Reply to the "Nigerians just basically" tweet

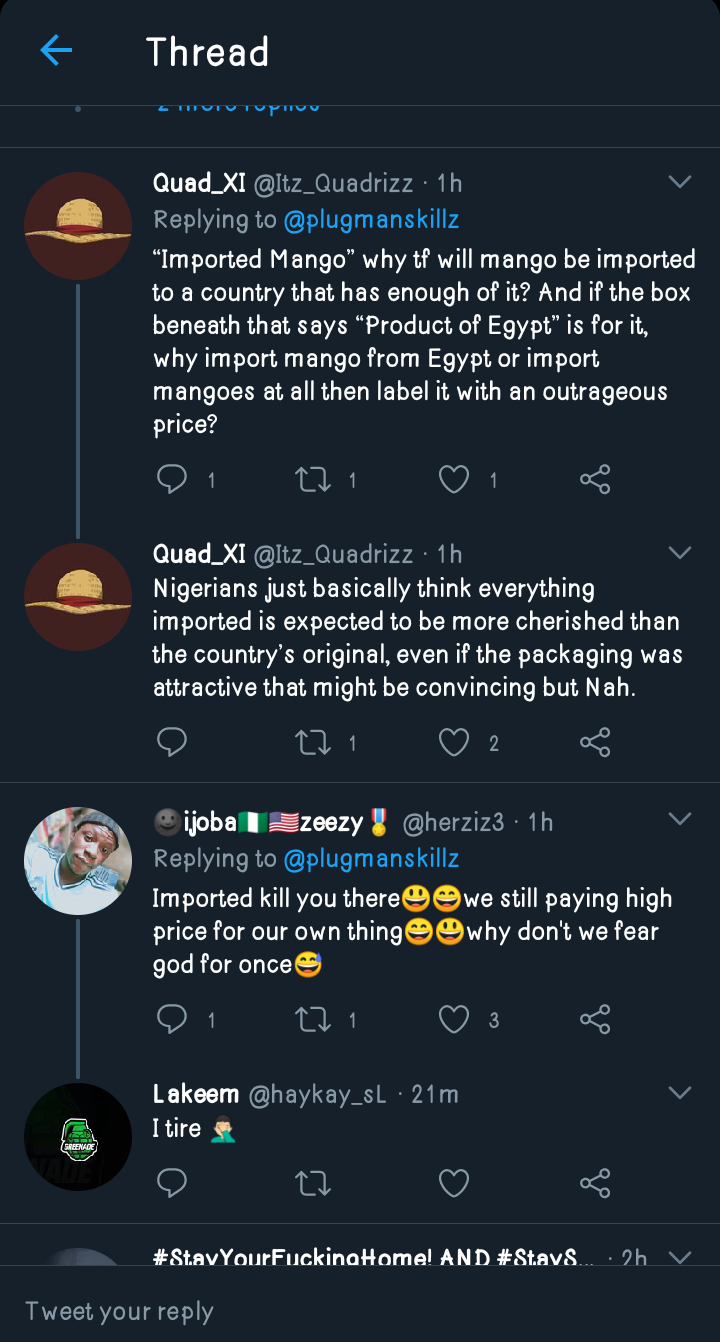tap(172, 742)
